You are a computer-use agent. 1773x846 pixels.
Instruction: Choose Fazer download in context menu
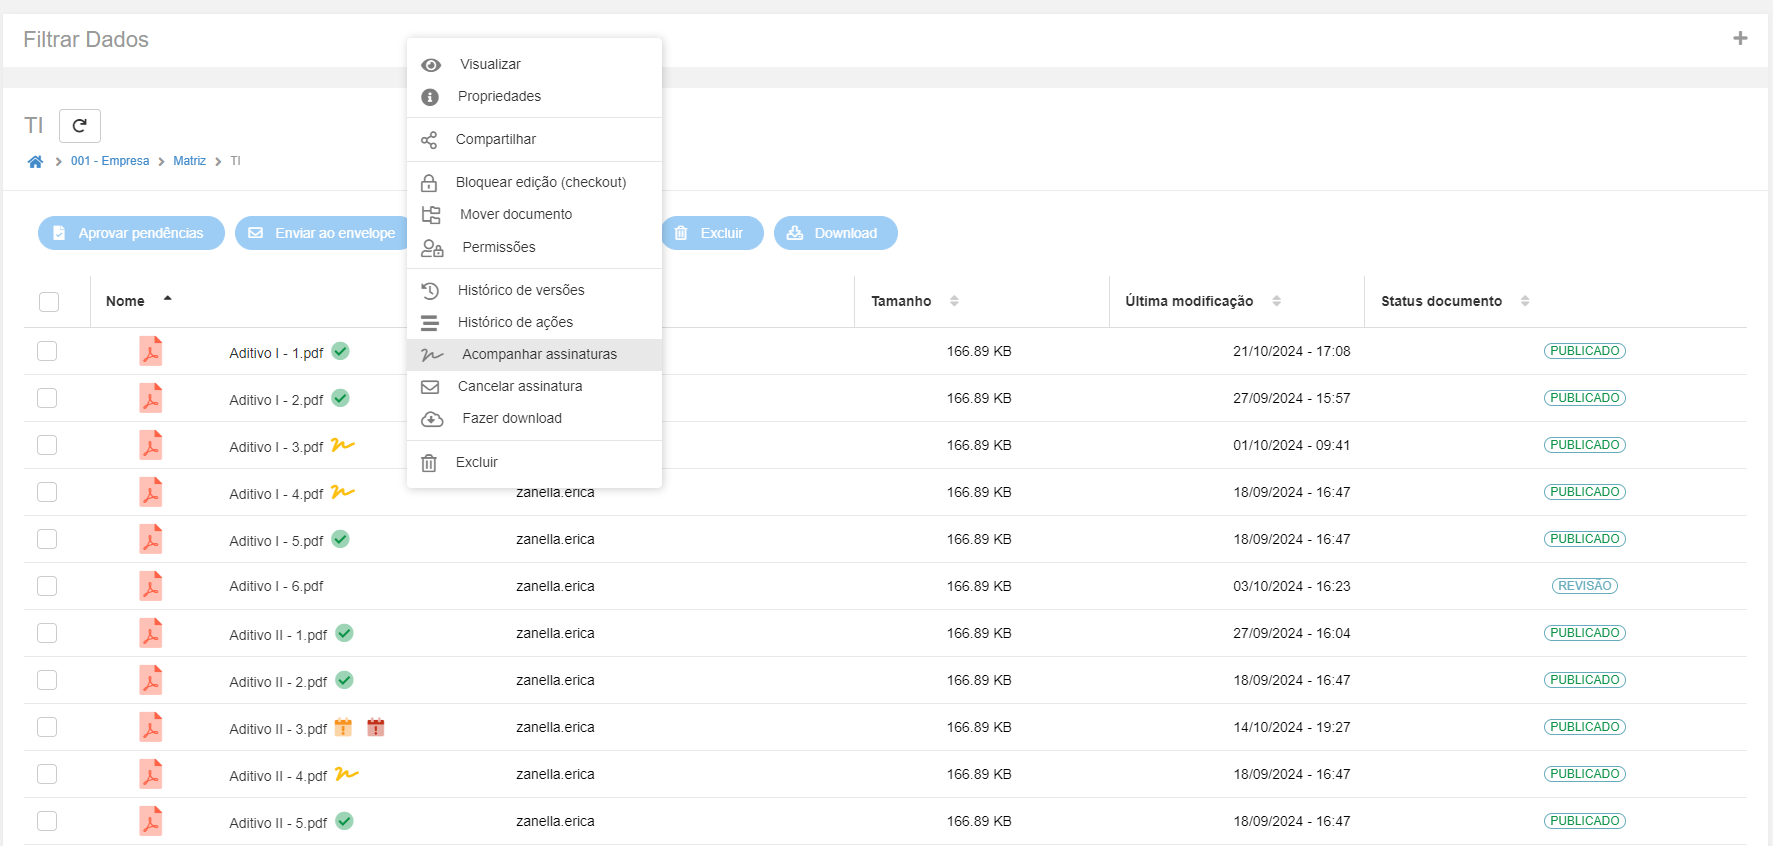[x=534, y=418]
